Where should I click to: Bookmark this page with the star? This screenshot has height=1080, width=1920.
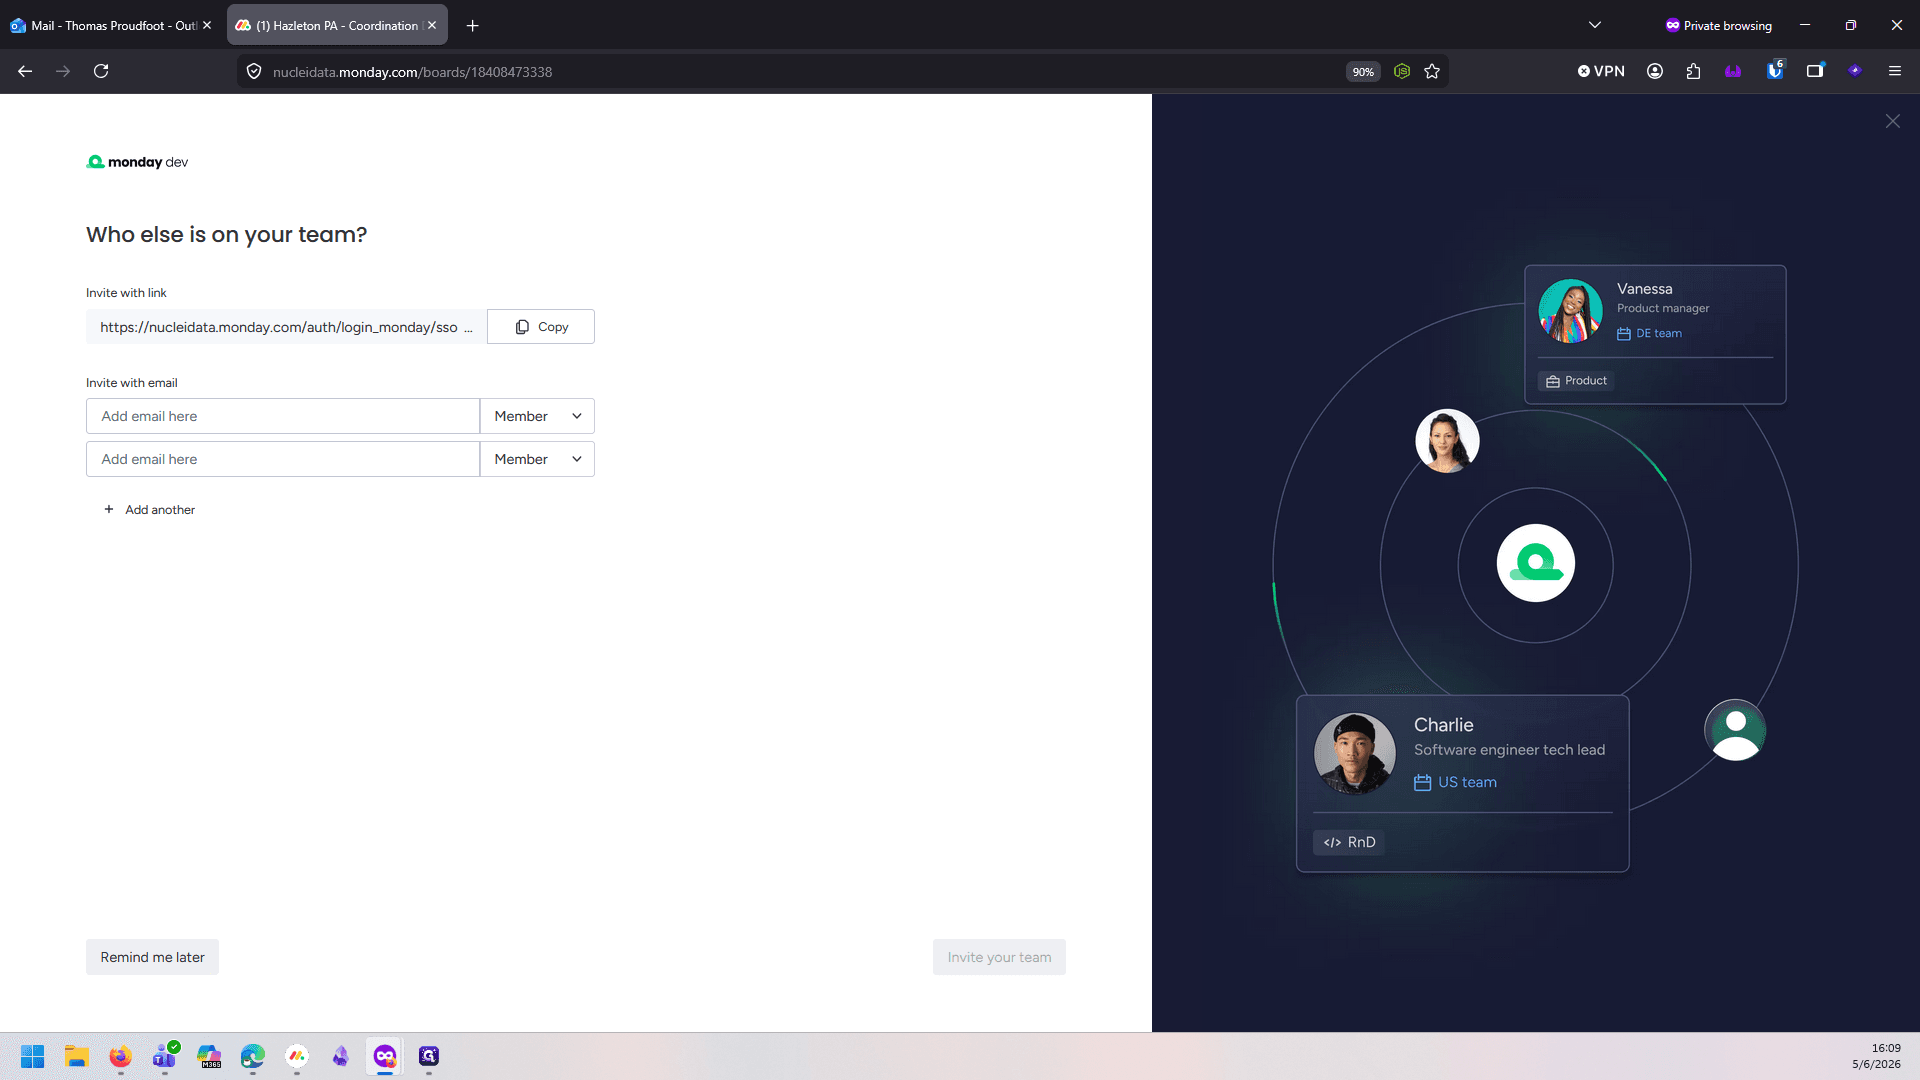(x=1432, y=71)
